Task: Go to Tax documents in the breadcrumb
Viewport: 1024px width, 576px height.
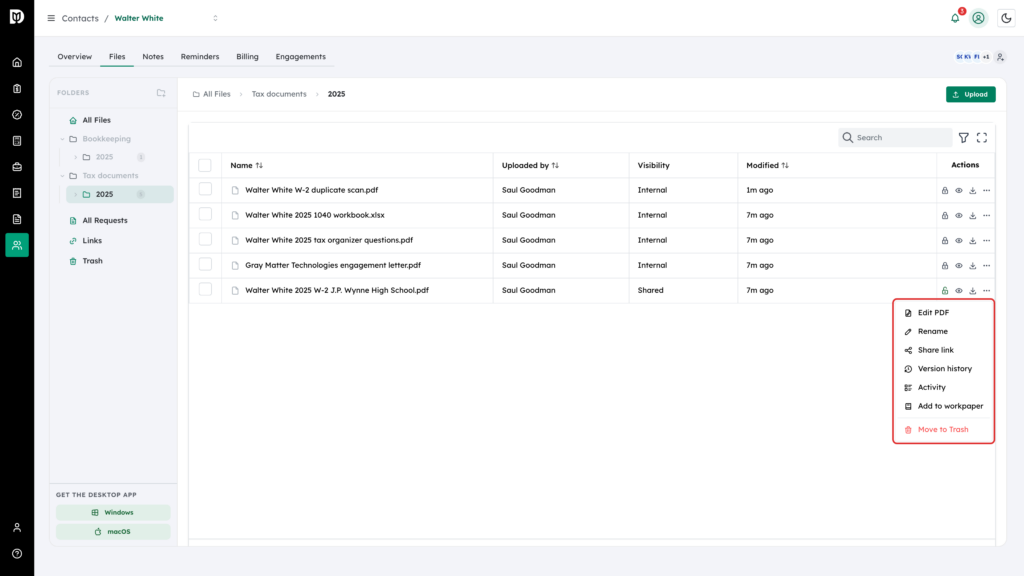Action: pyautogui.click(x=279, y=94)
